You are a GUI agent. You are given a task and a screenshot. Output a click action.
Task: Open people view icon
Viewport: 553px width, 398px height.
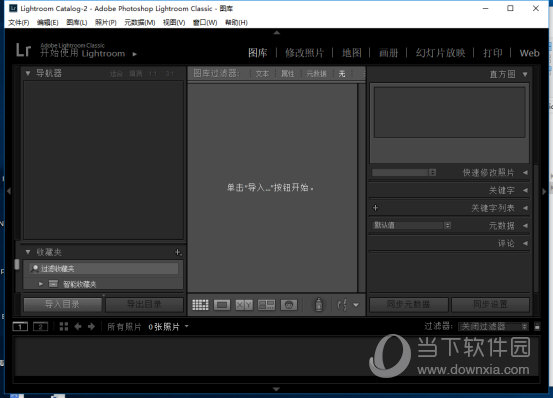click(x=289, y=305)
